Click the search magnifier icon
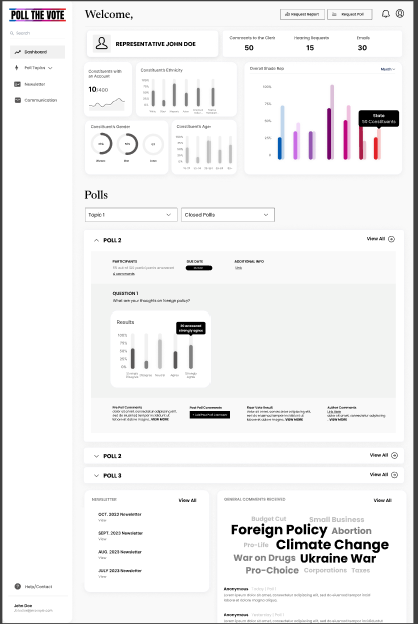This screenshot has height=624, width=418. 12,33
